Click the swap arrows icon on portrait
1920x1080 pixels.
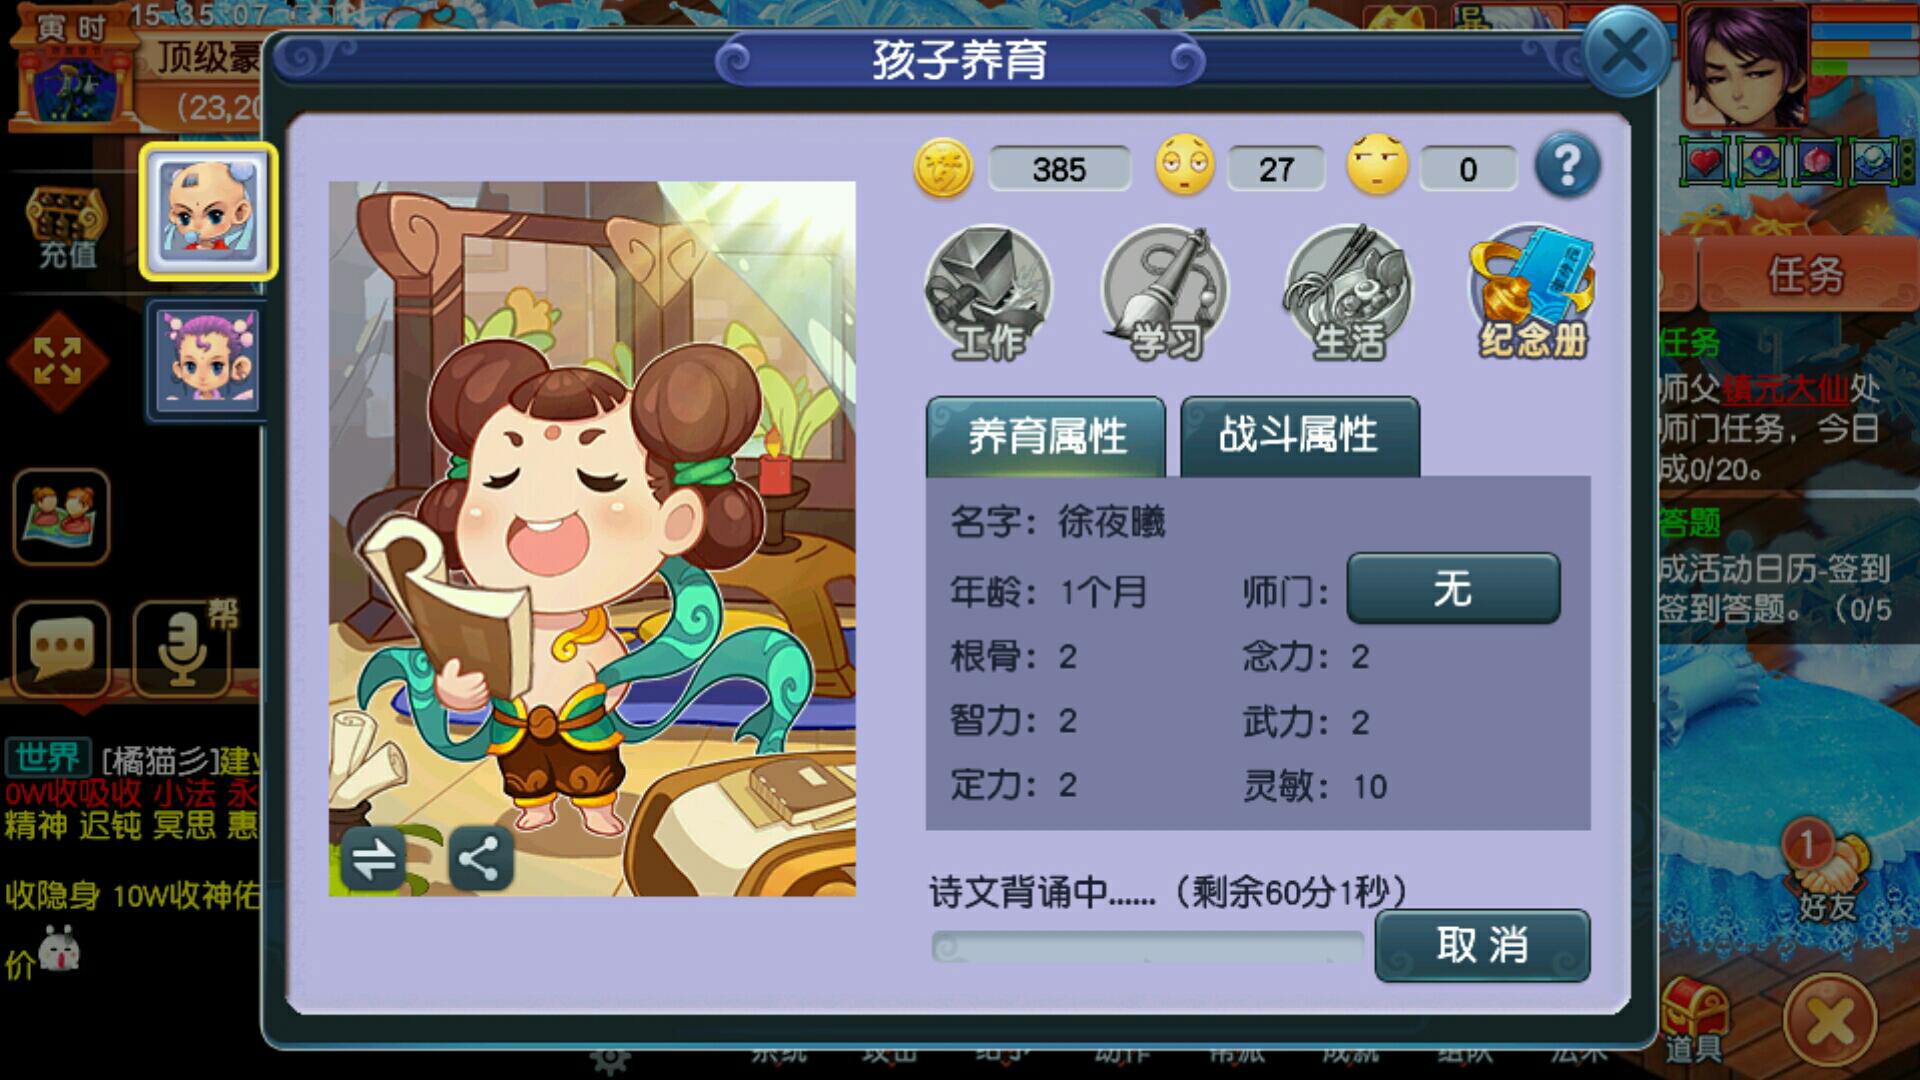(x=373, y=858)
